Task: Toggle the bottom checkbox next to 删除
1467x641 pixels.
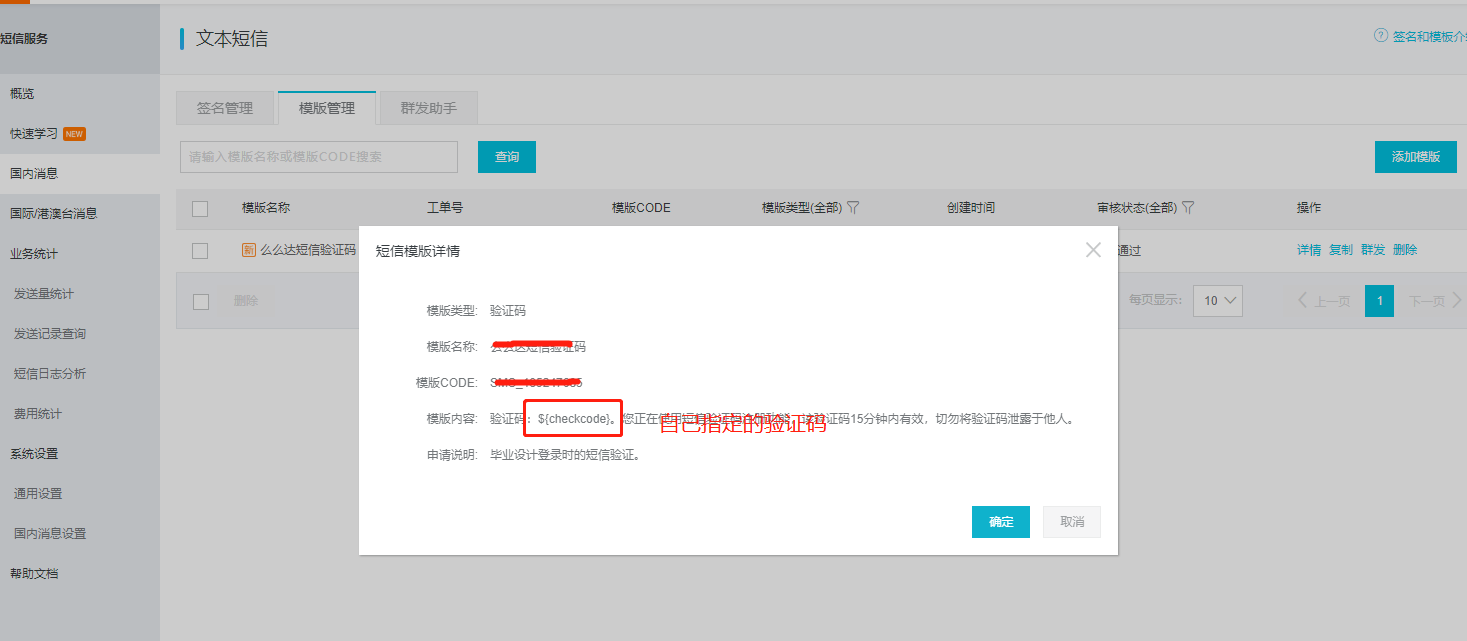Action: click(x=200, y=302)
